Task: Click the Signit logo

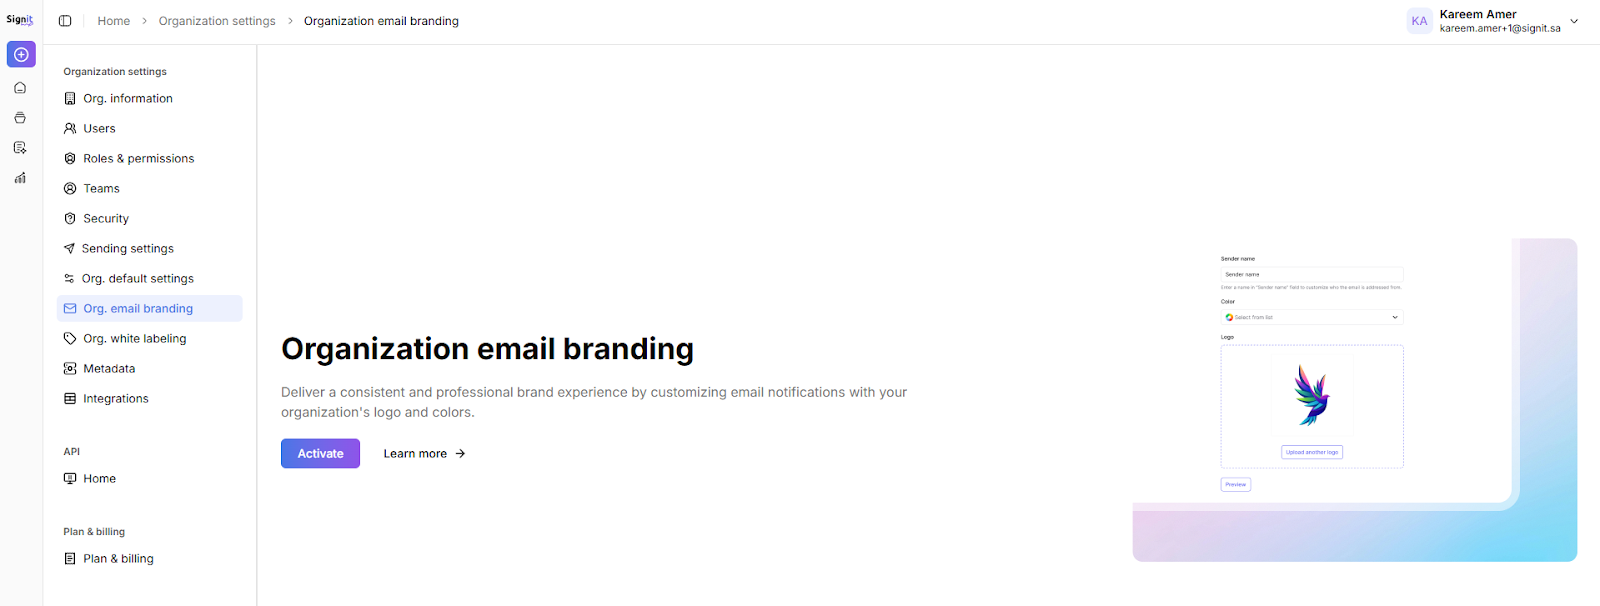Action: click(20, 19)
